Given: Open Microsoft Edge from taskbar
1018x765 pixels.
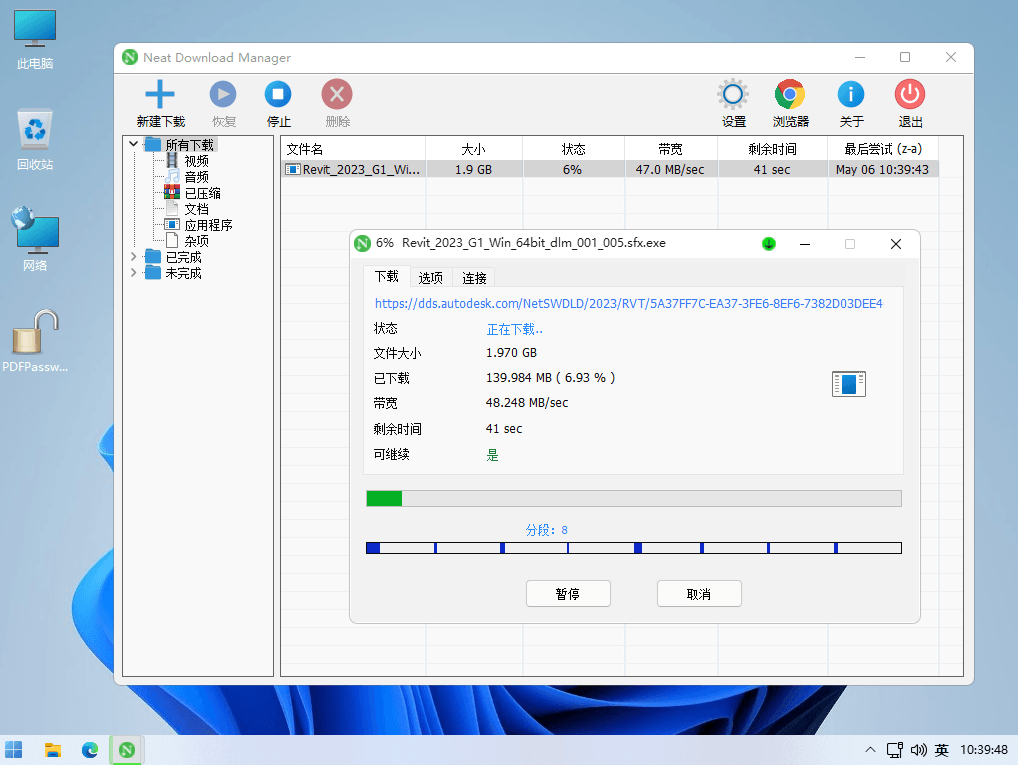Looking at the screenshot, I should pos(90,750).
